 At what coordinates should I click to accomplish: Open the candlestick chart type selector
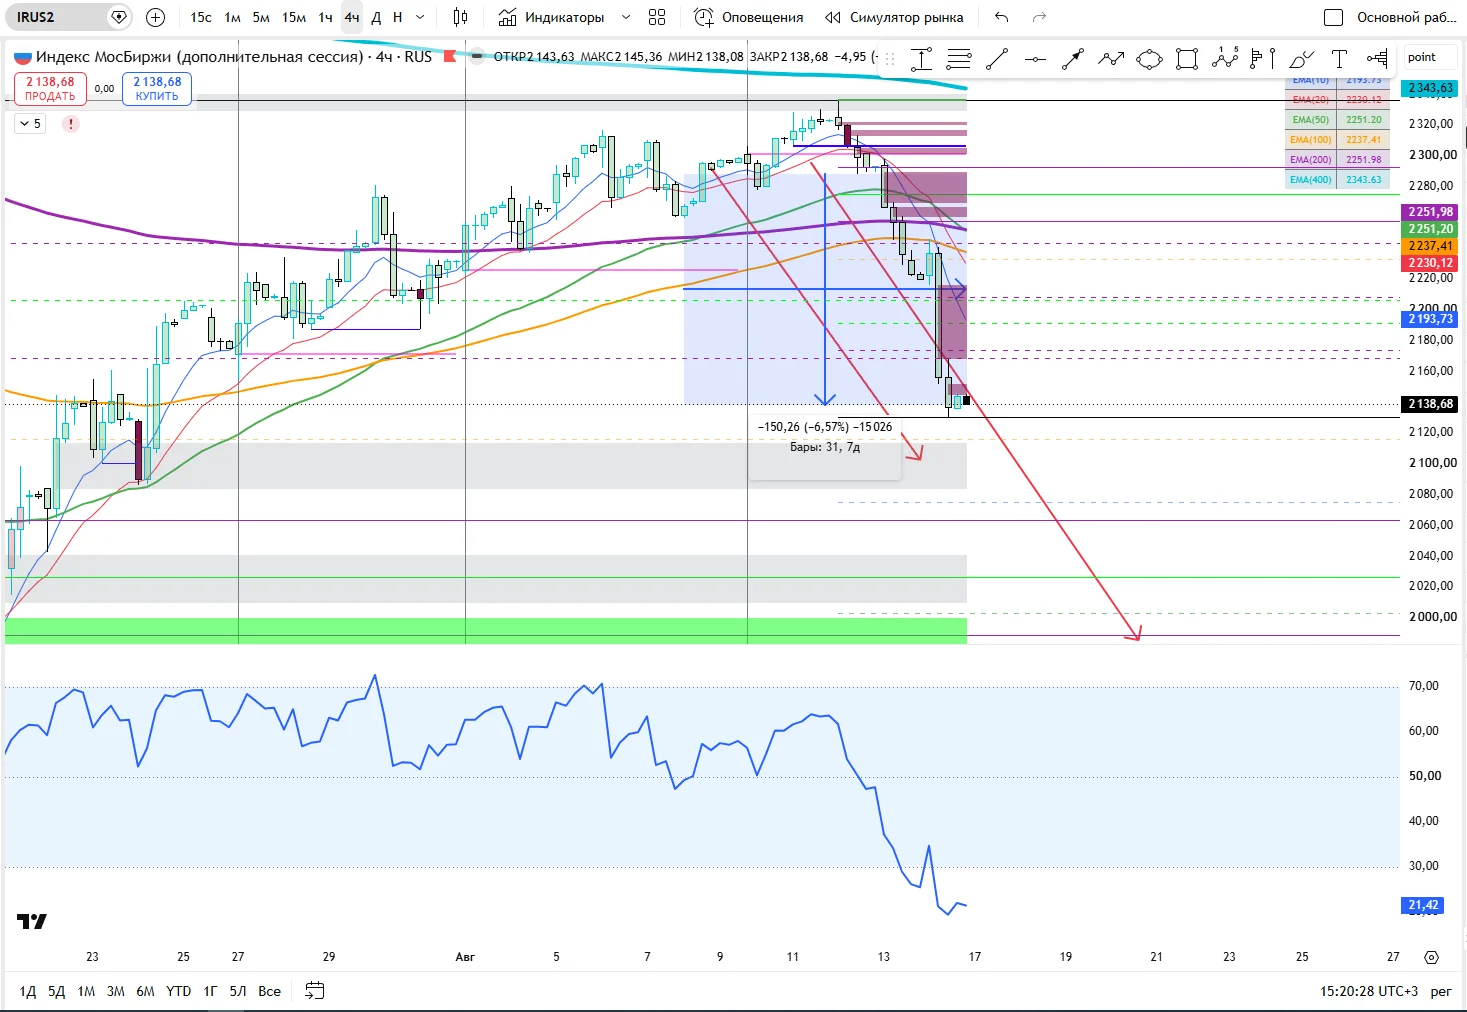click(x=460, y=17)
